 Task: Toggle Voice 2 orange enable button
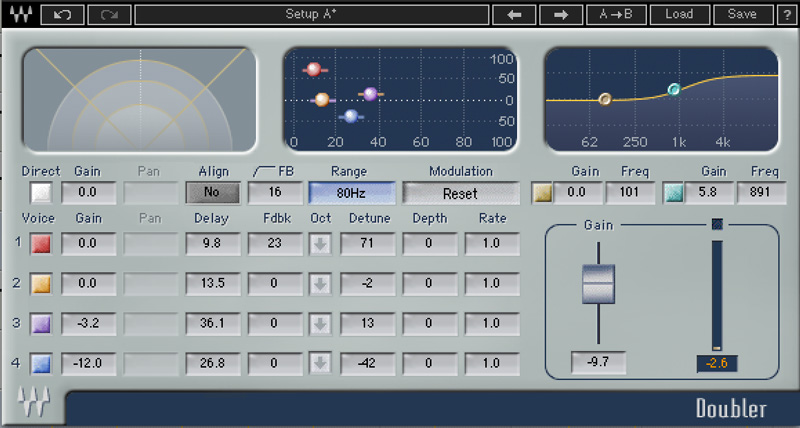[x=41, y=283]
